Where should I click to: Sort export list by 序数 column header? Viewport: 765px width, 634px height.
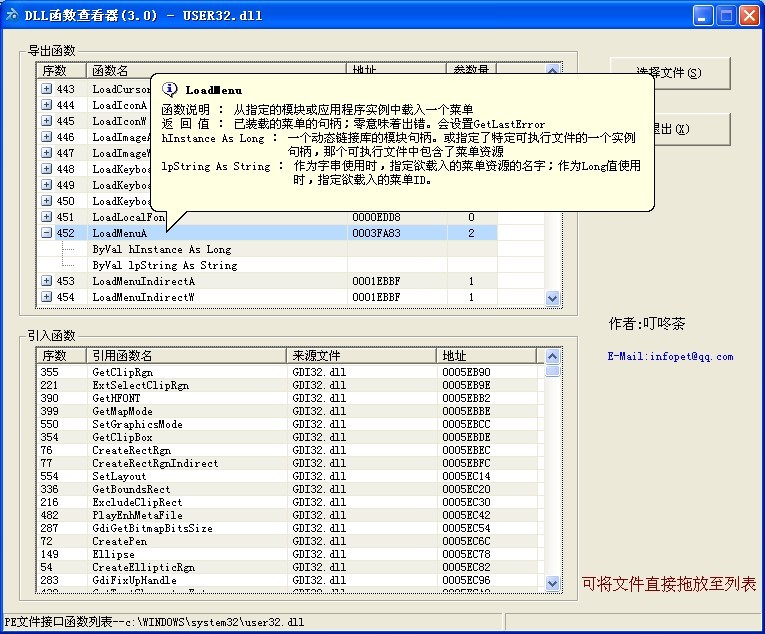click(61, 70)
